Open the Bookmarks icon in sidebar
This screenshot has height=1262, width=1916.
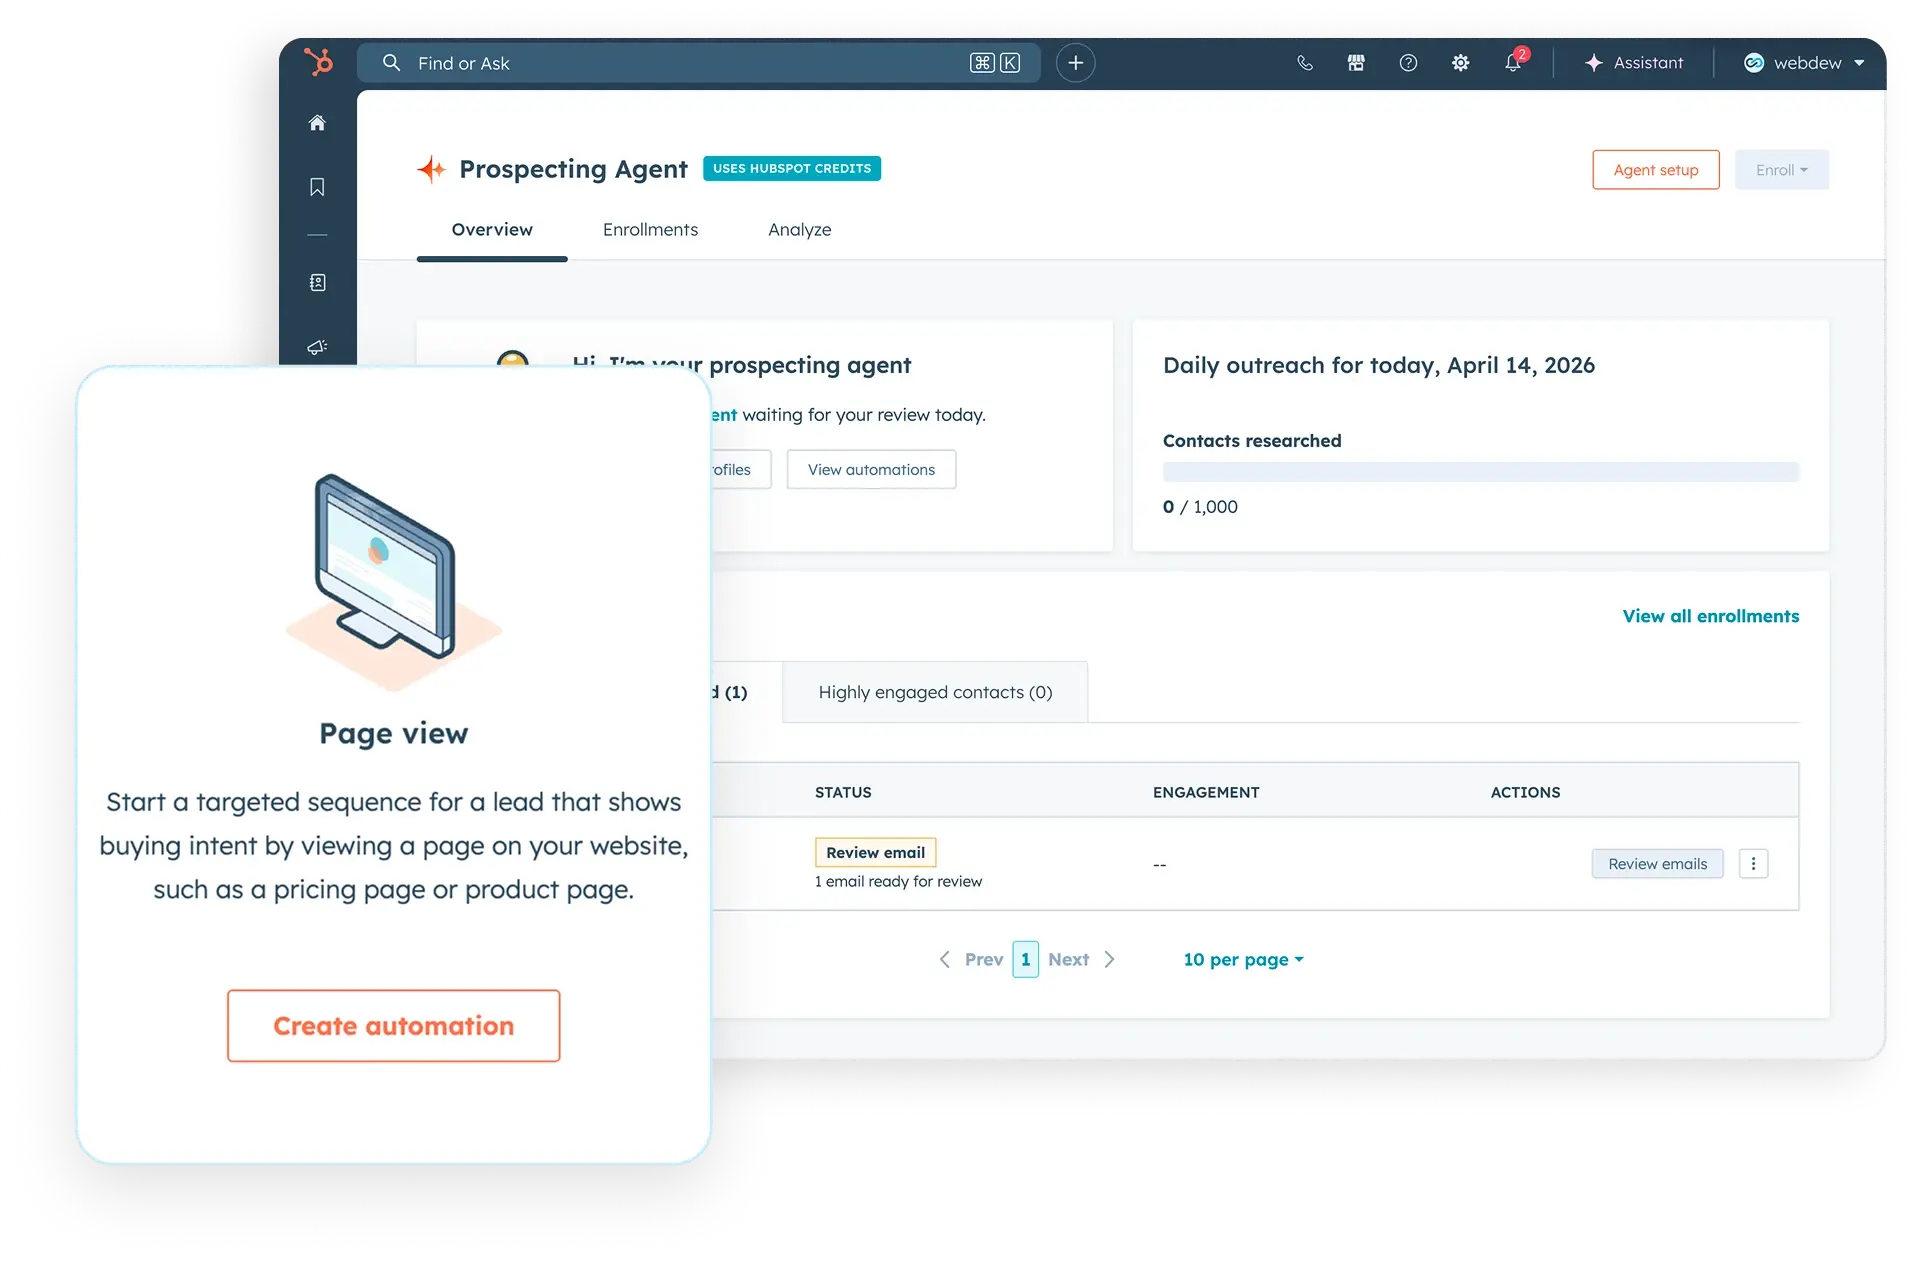317,187
